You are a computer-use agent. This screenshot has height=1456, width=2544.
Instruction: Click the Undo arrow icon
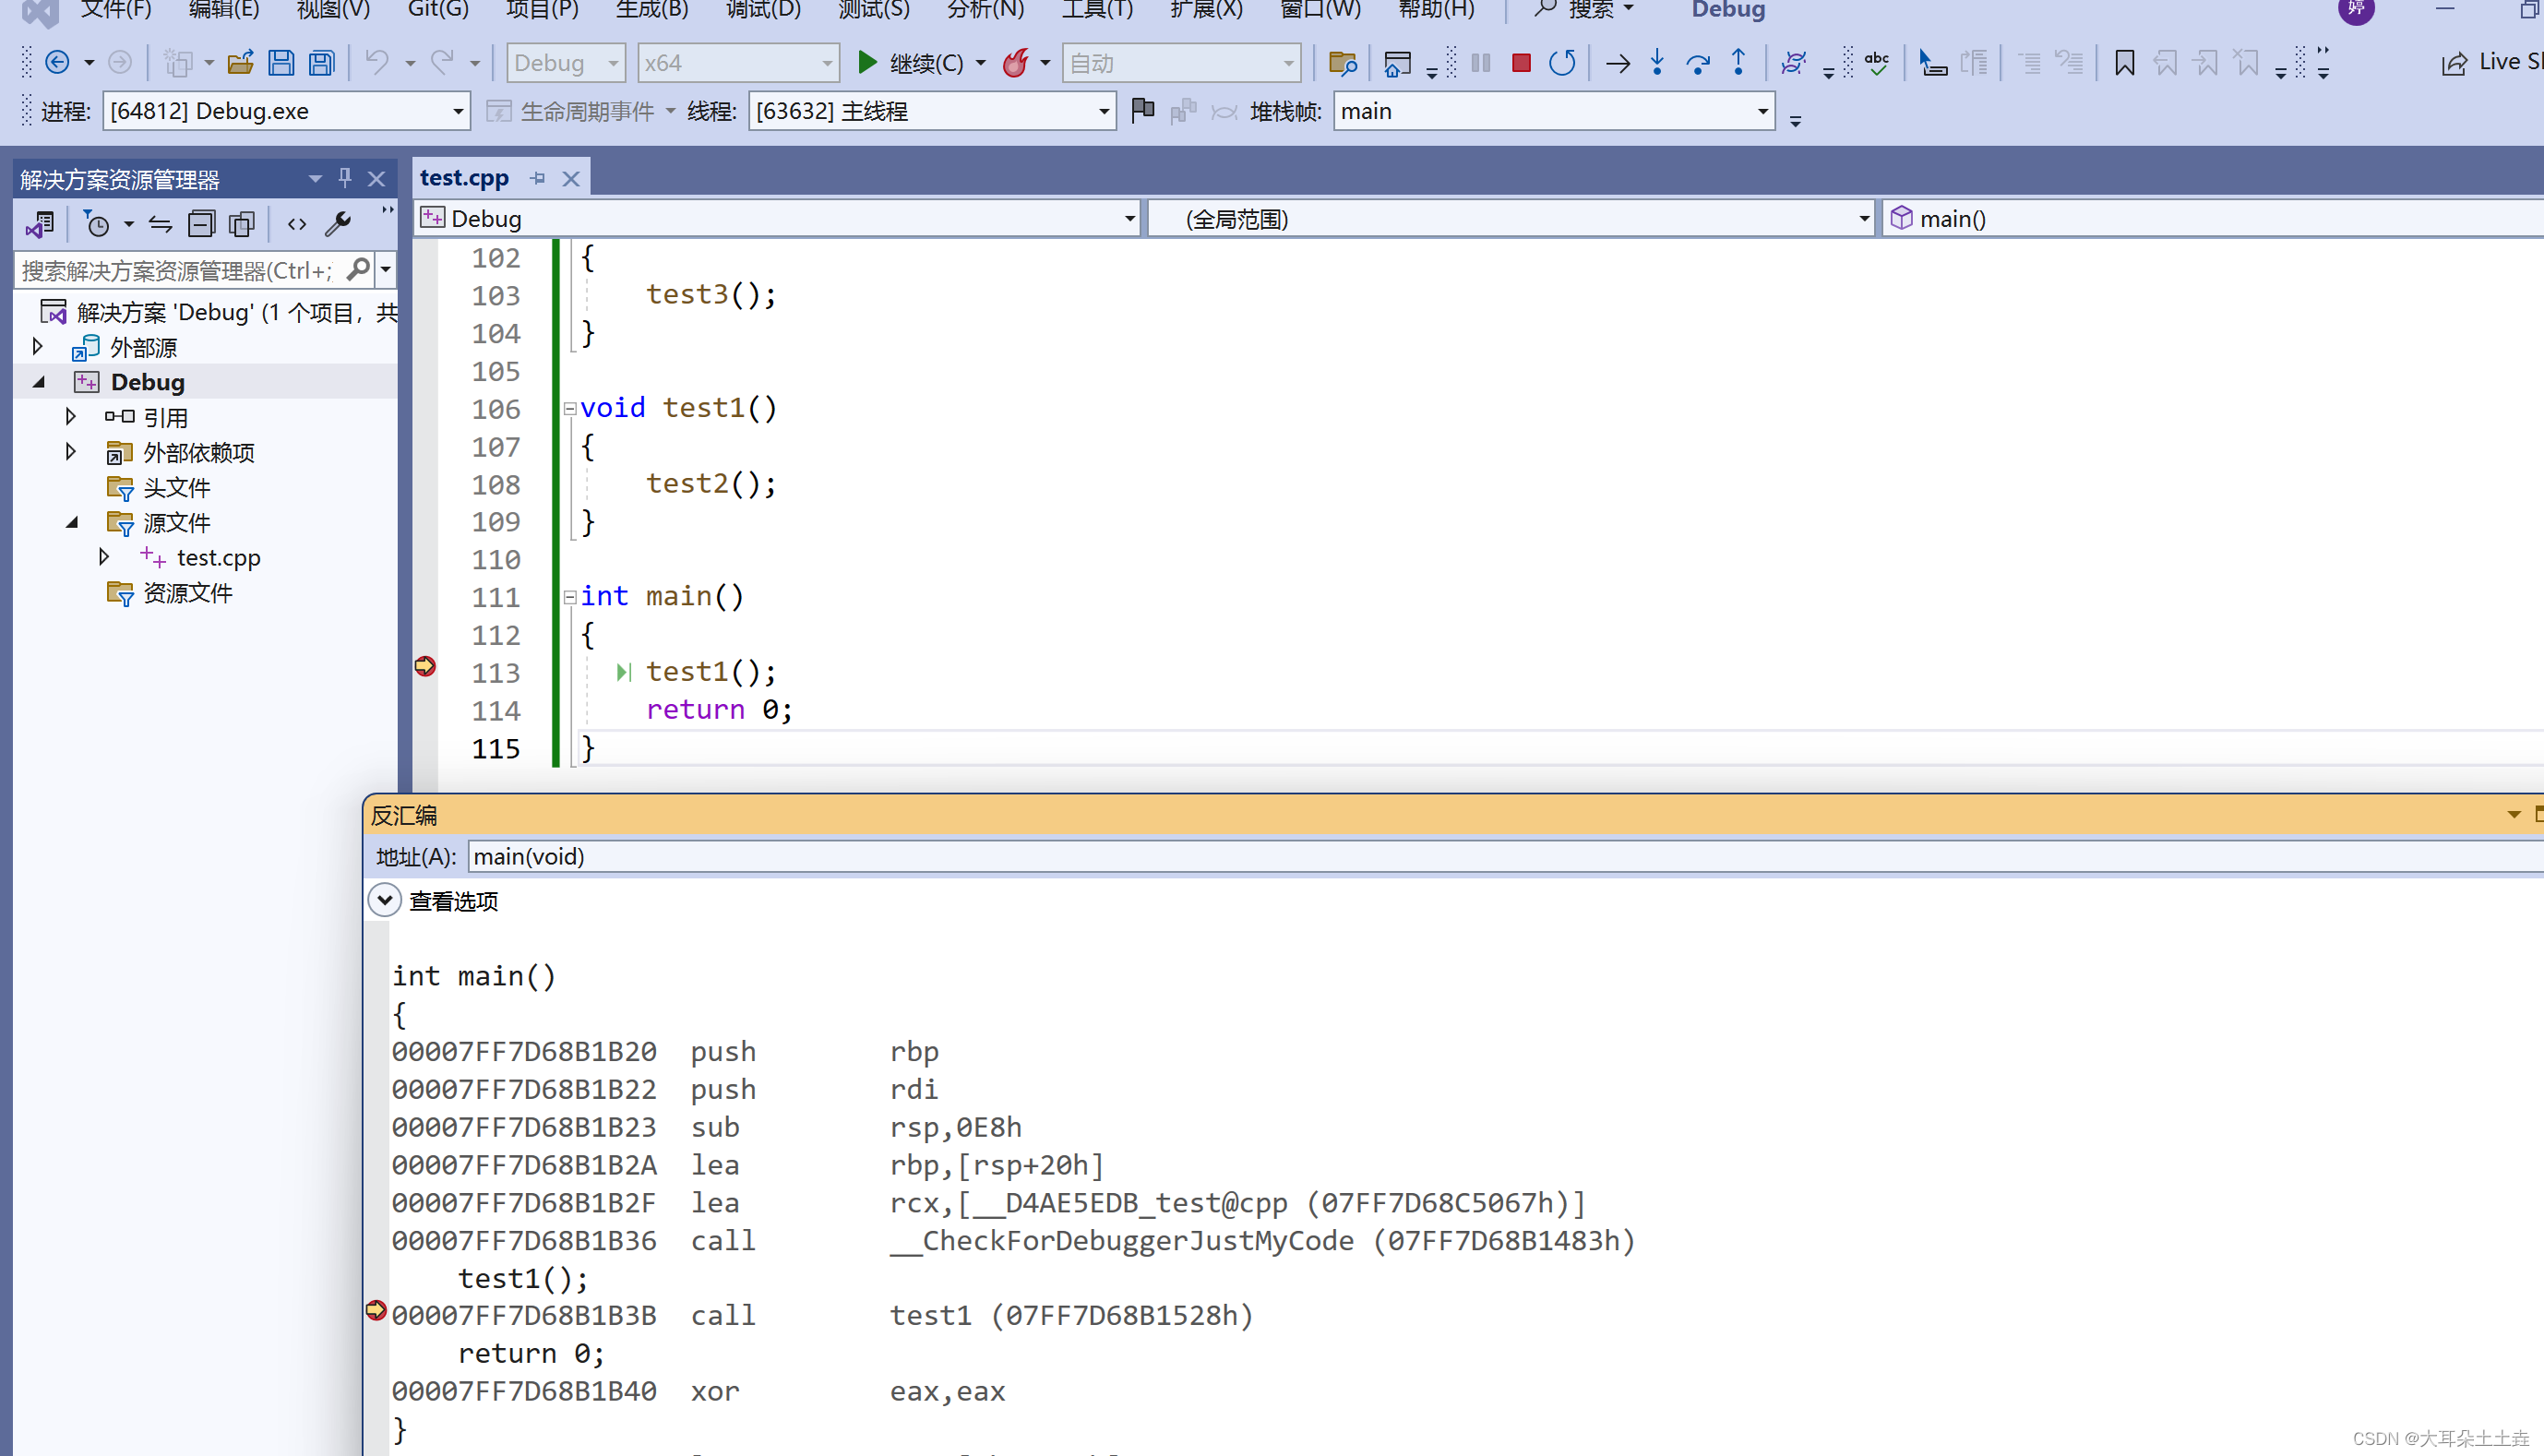[377, 63]
